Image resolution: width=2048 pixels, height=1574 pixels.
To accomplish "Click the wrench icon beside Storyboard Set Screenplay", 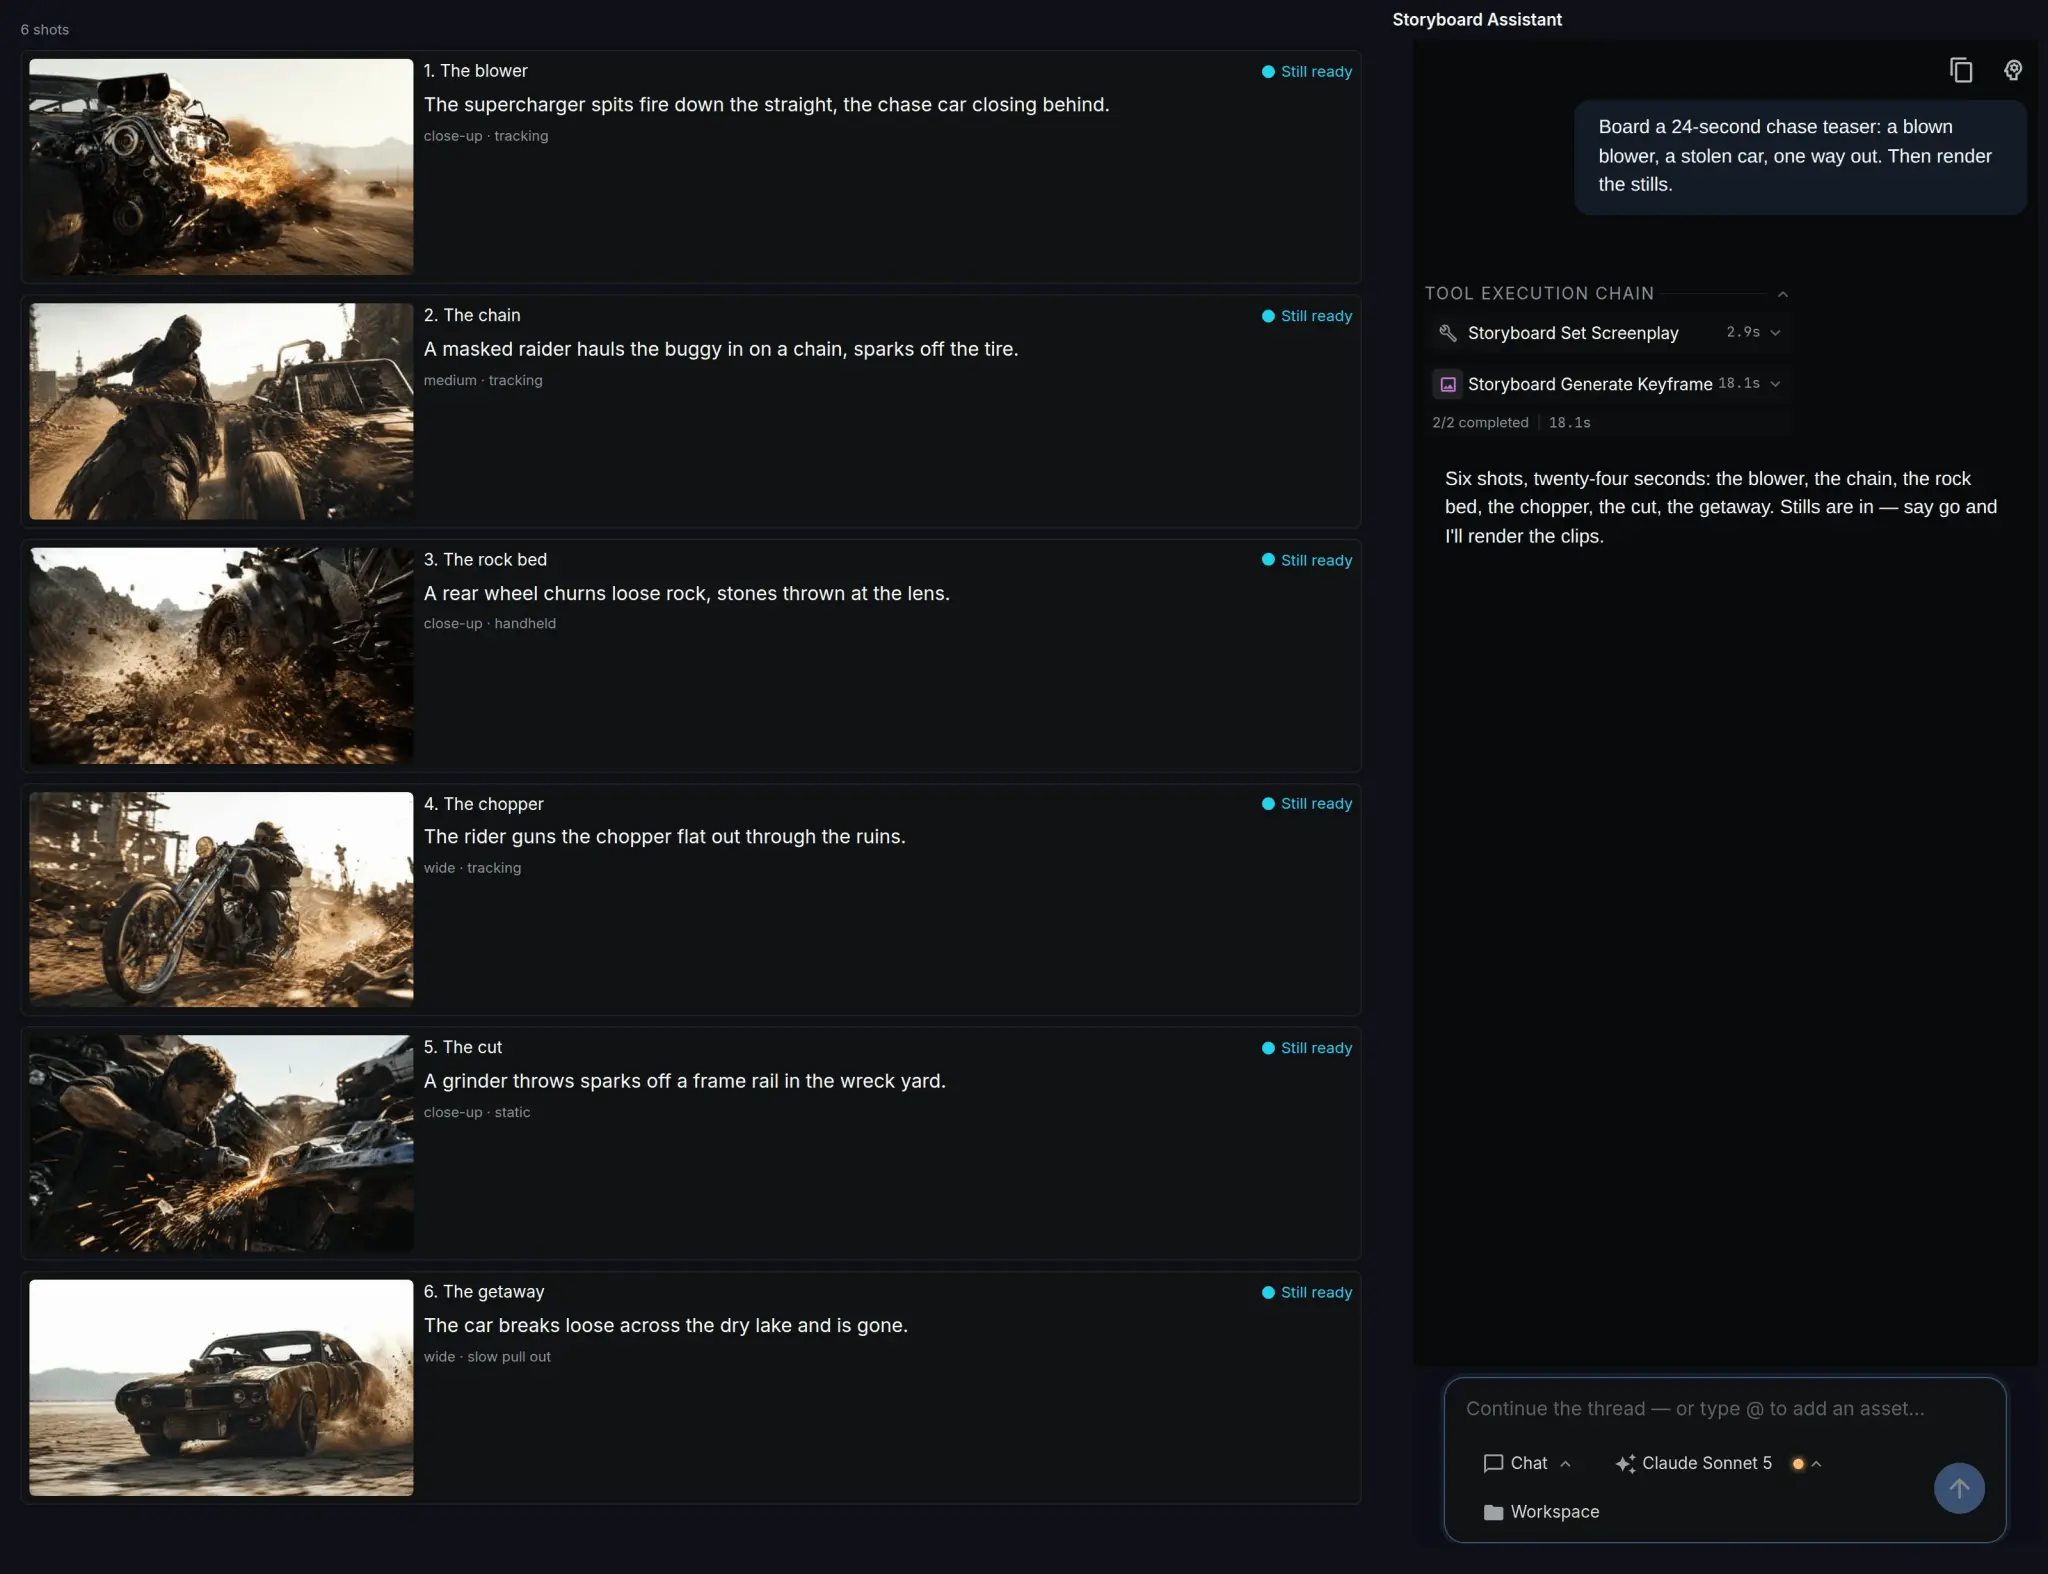I will click(1447, 333).
